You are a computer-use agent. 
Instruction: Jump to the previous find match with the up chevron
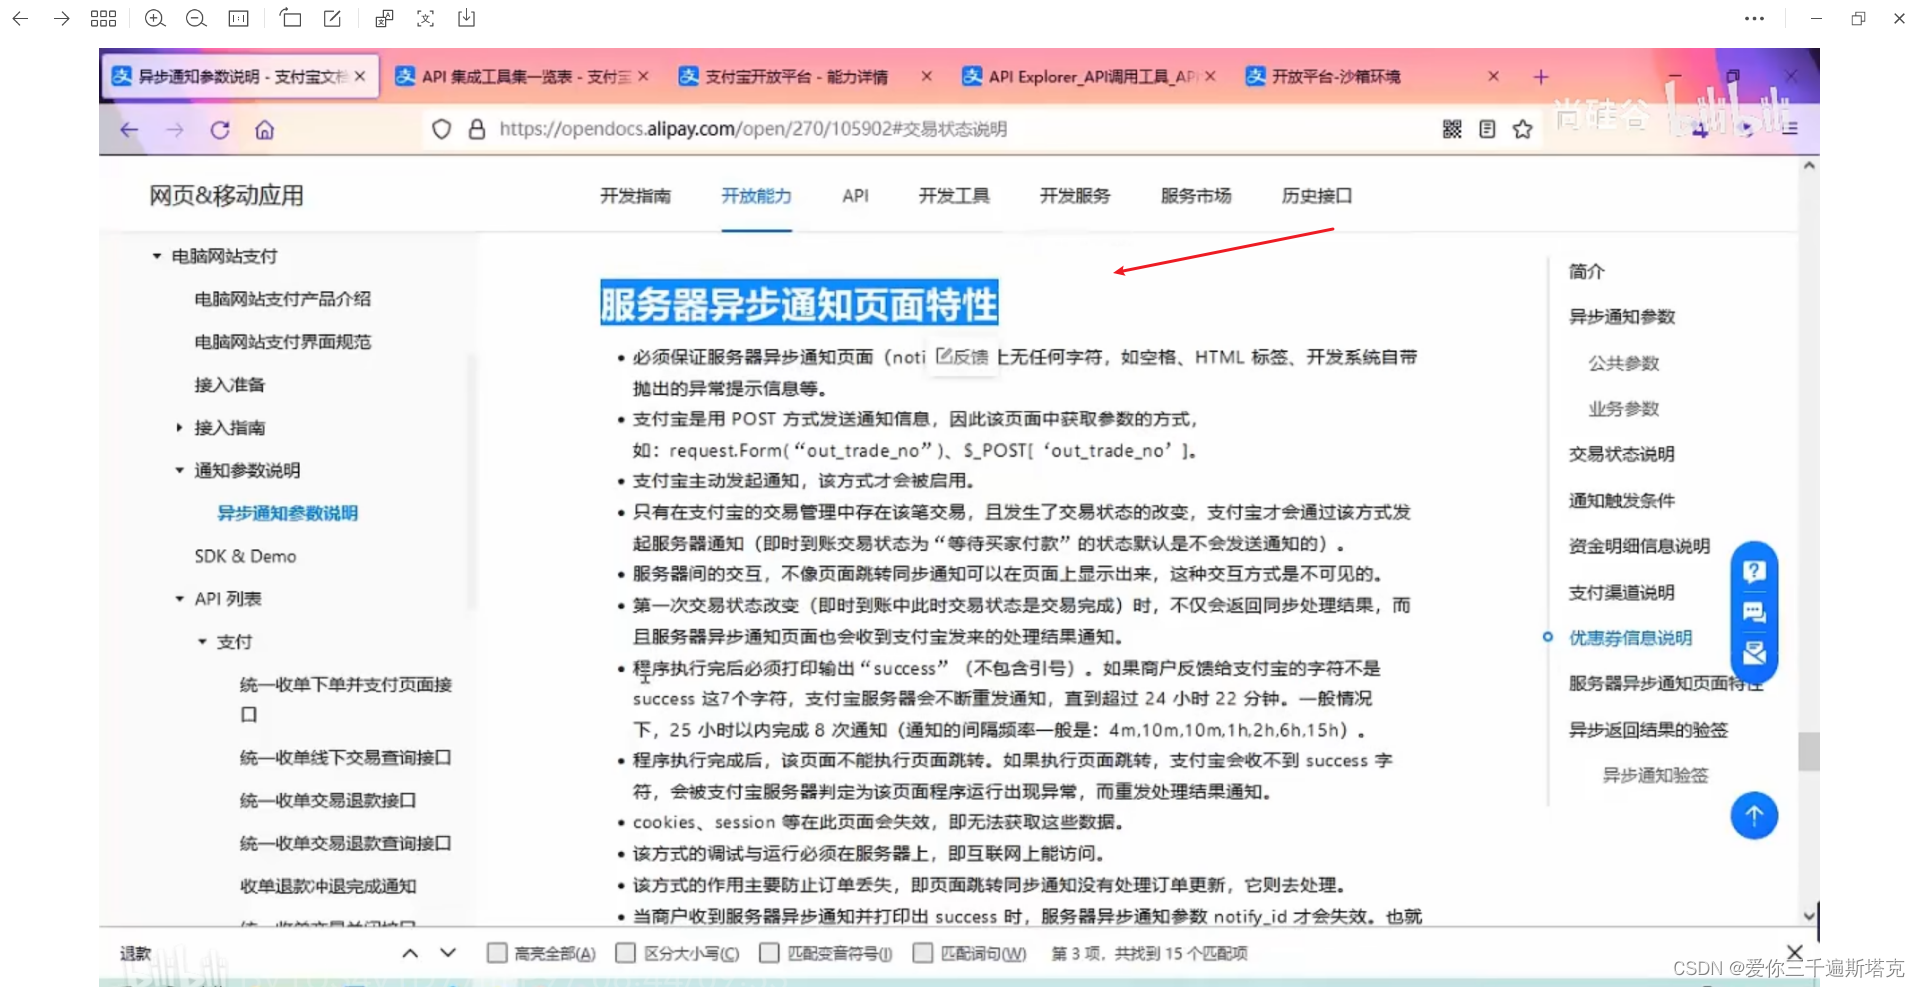pyautogui.click(x=410, y=953)
